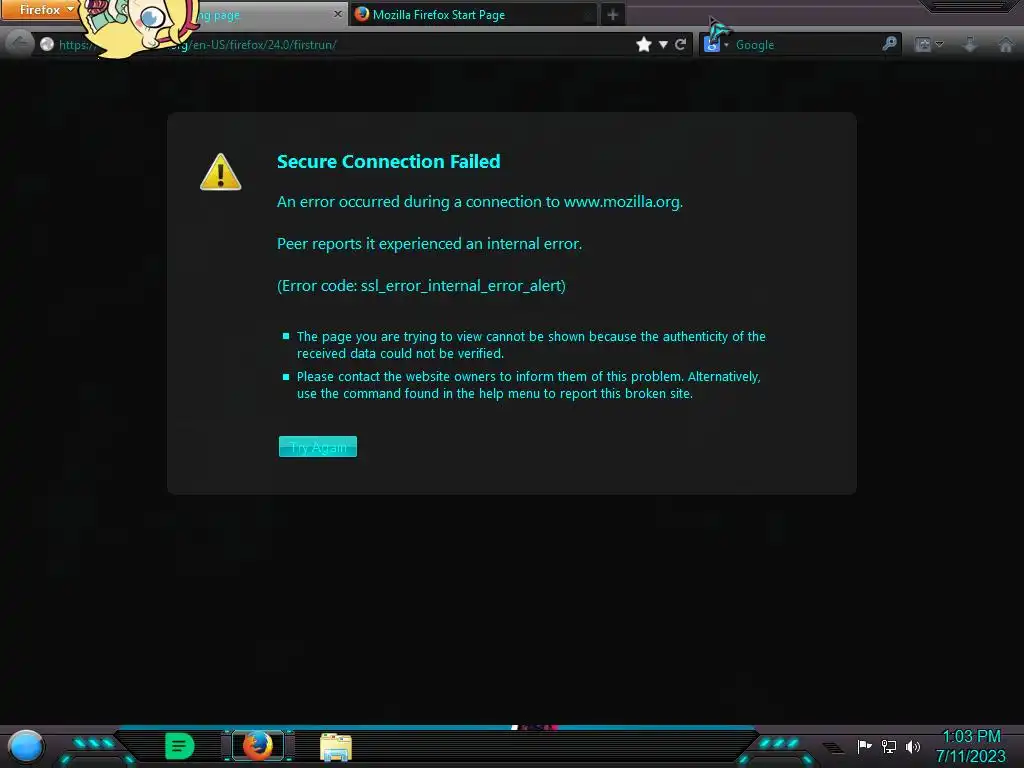Click the search magnifier icon
The image size is (1024, 768).
click(x=889, y=44)
